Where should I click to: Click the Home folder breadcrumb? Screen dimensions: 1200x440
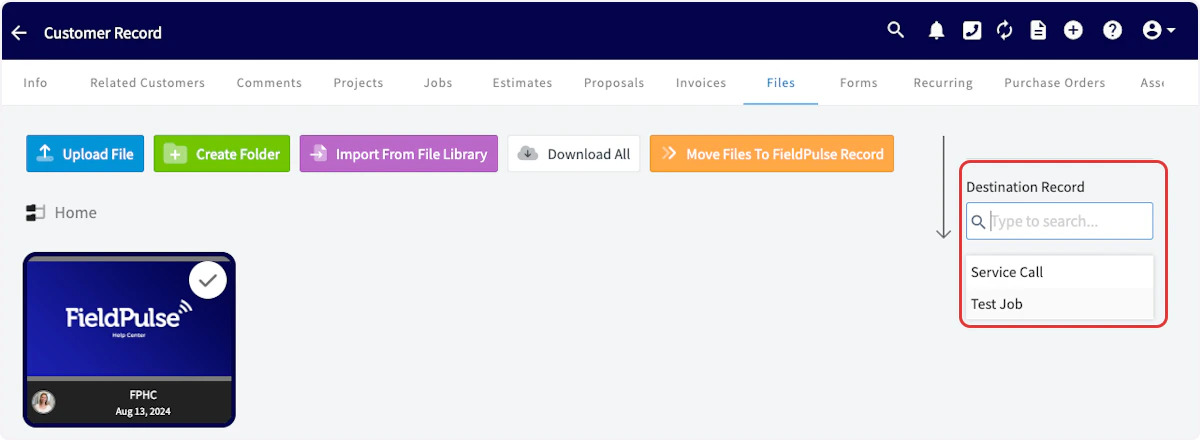[x=62, y=213]
